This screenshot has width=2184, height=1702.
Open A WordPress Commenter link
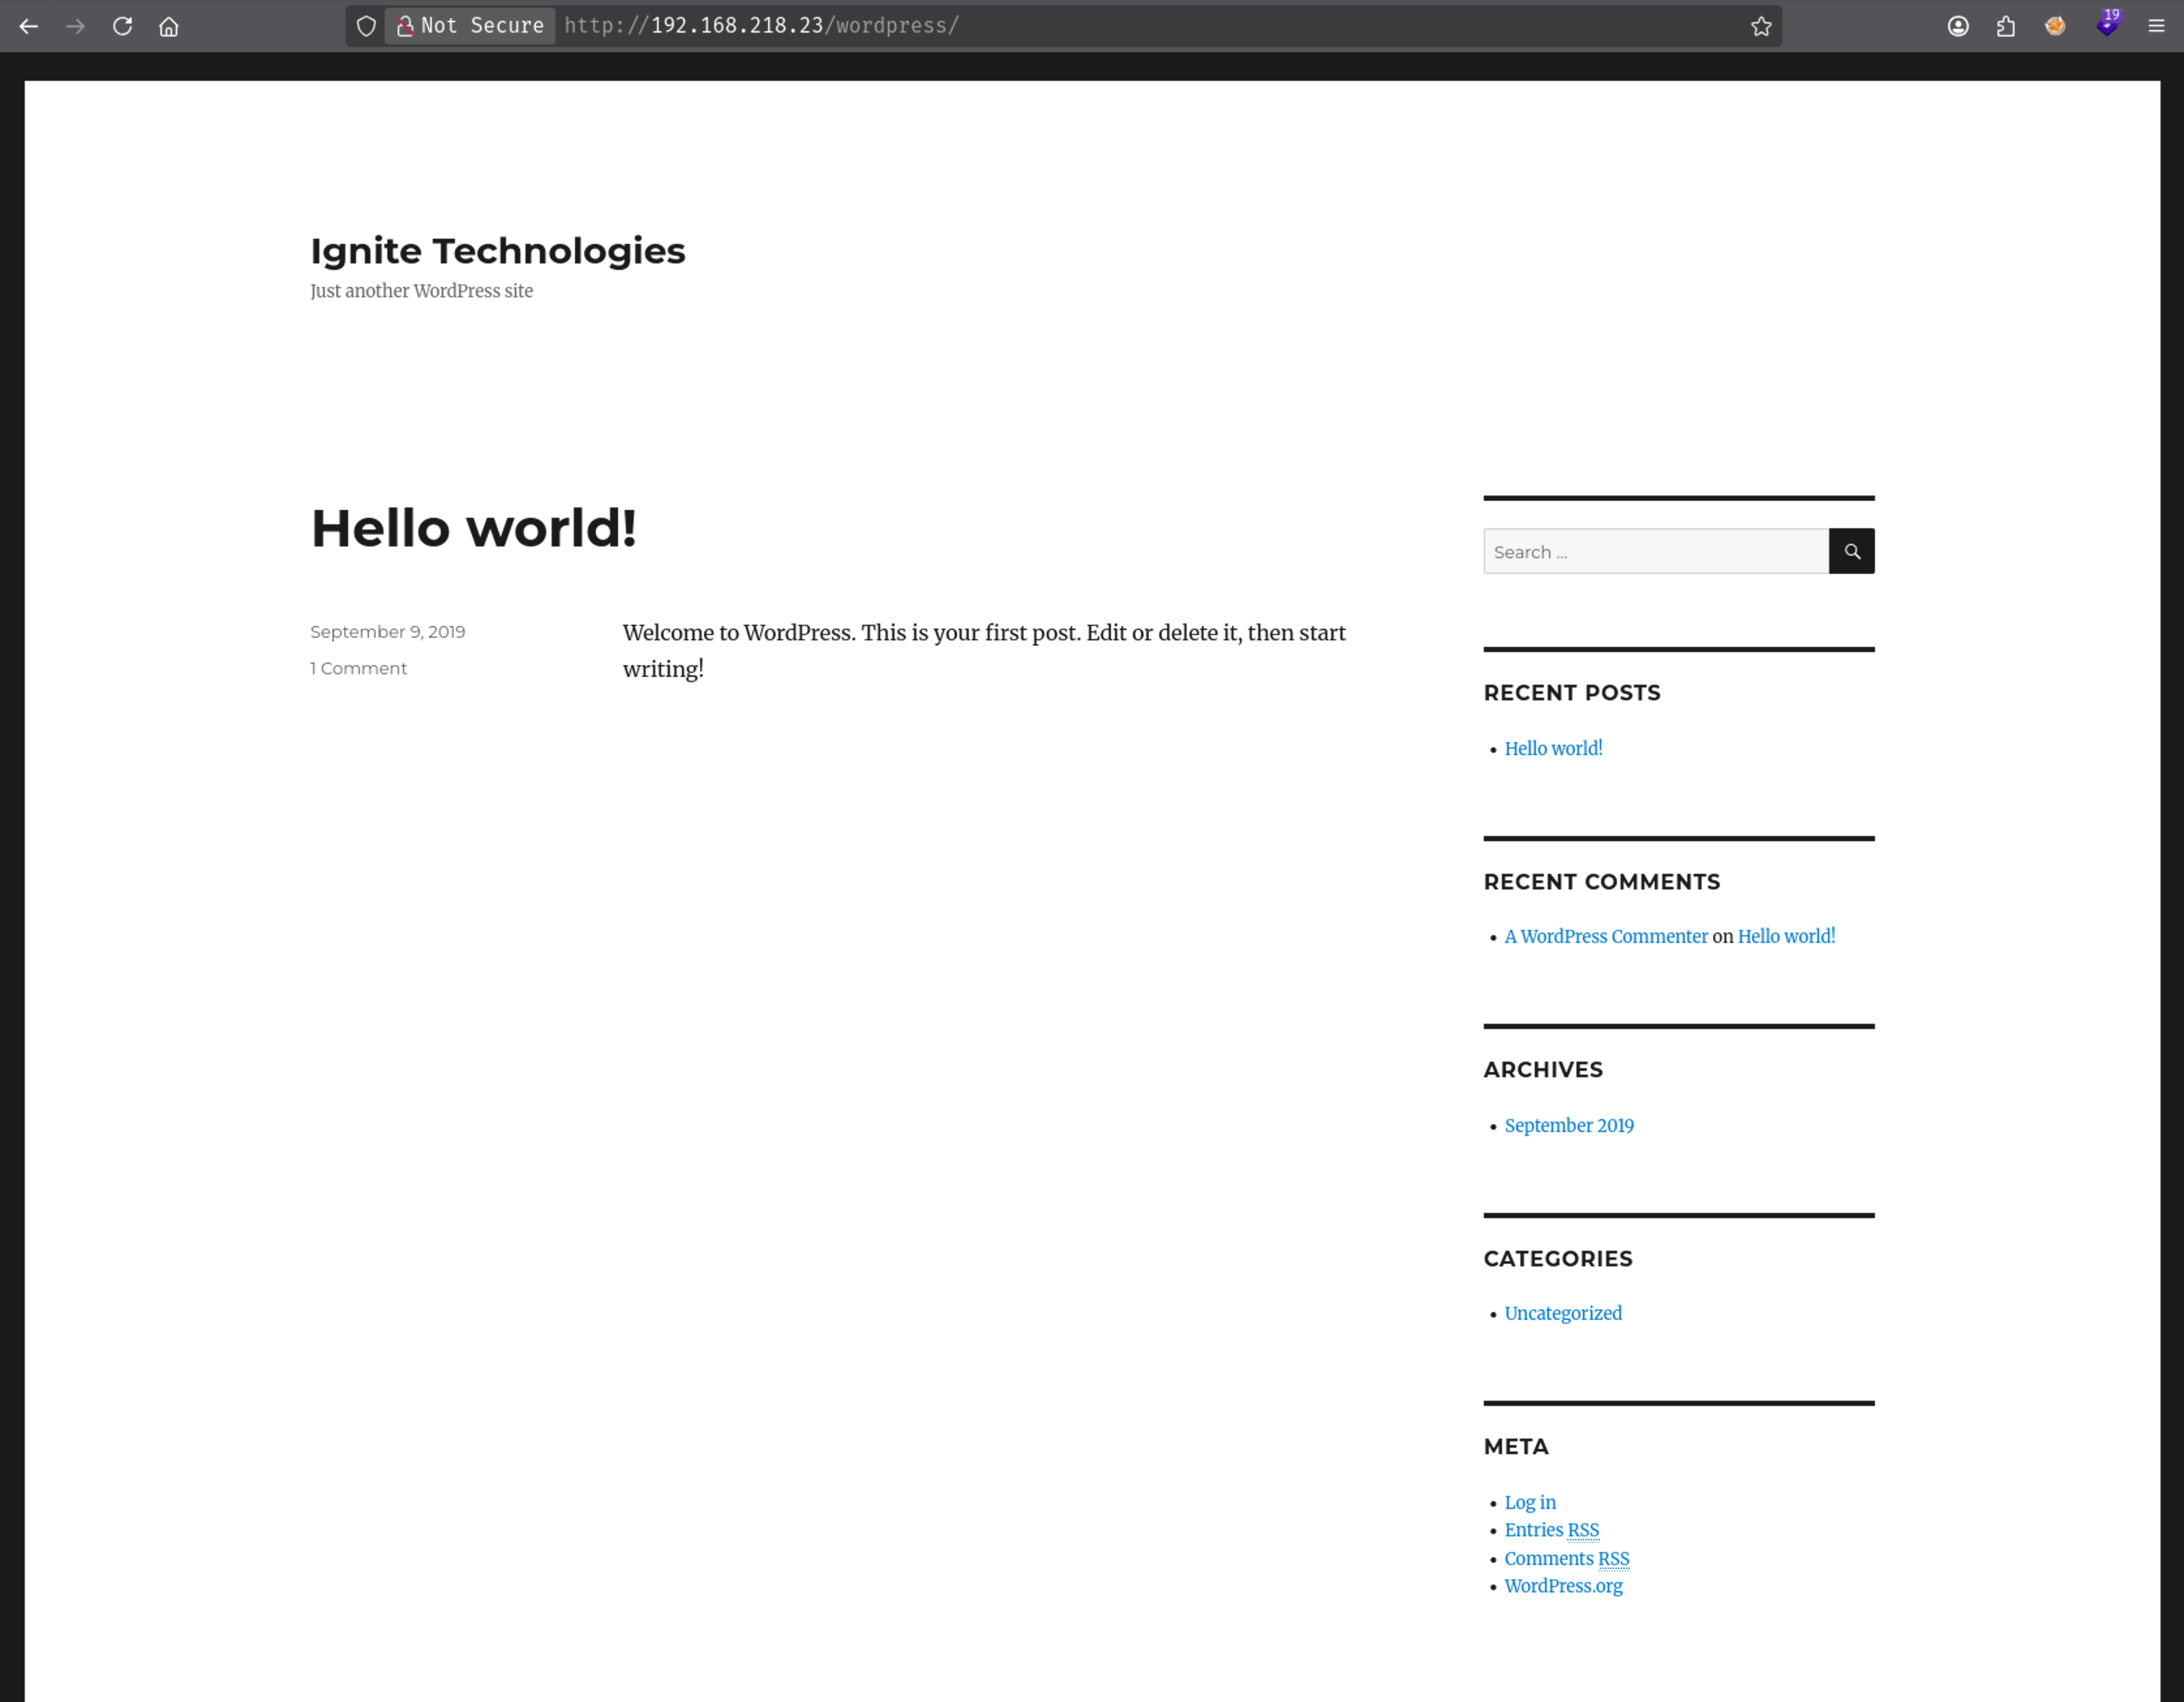(x=1606, y=937)
